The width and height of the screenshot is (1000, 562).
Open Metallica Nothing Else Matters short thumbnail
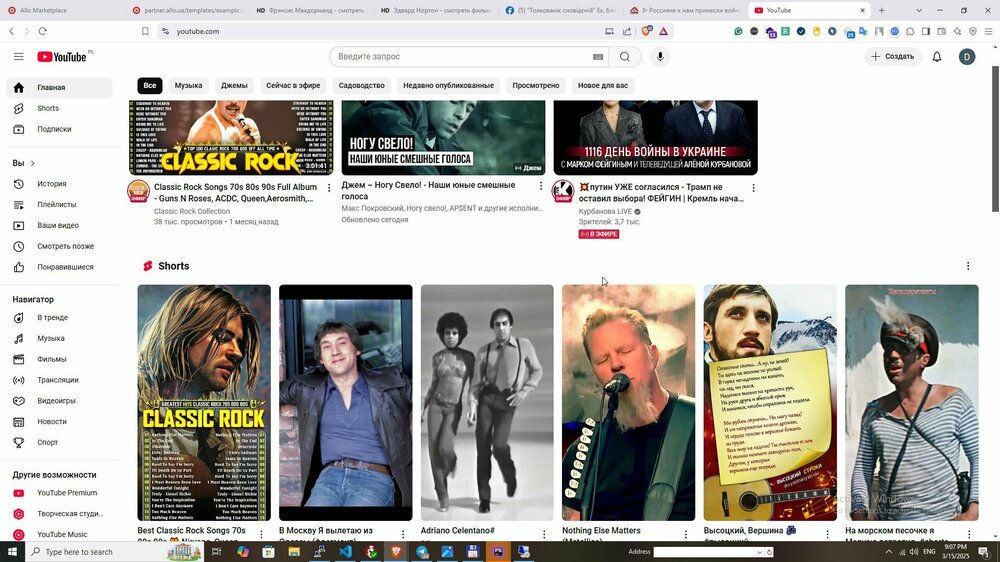[628, 403]
